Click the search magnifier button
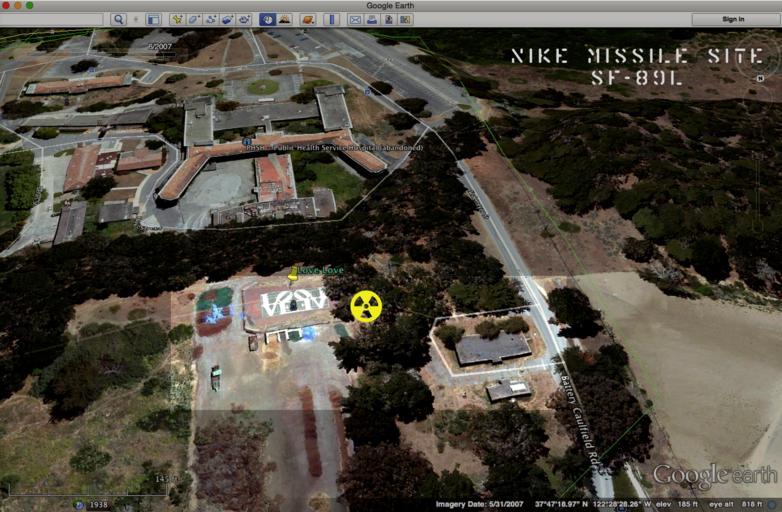This screenshot has width=782, height=512. click(118, 19)
